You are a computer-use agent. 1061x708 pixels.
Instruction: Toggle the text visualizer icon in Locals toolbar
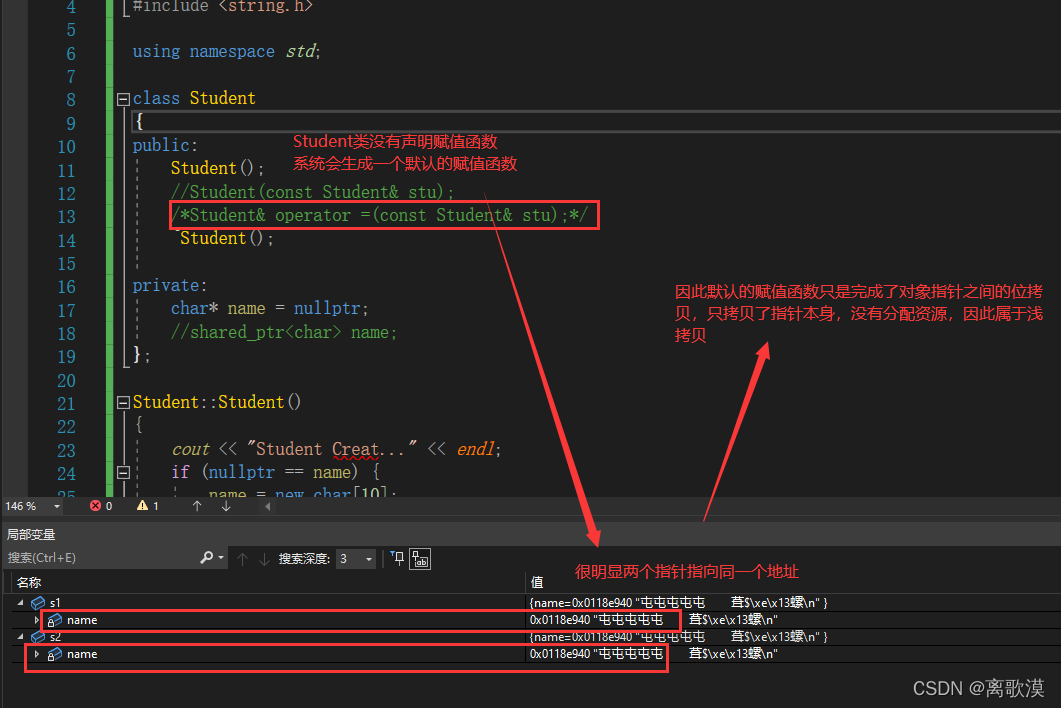[x=420, y=559]
